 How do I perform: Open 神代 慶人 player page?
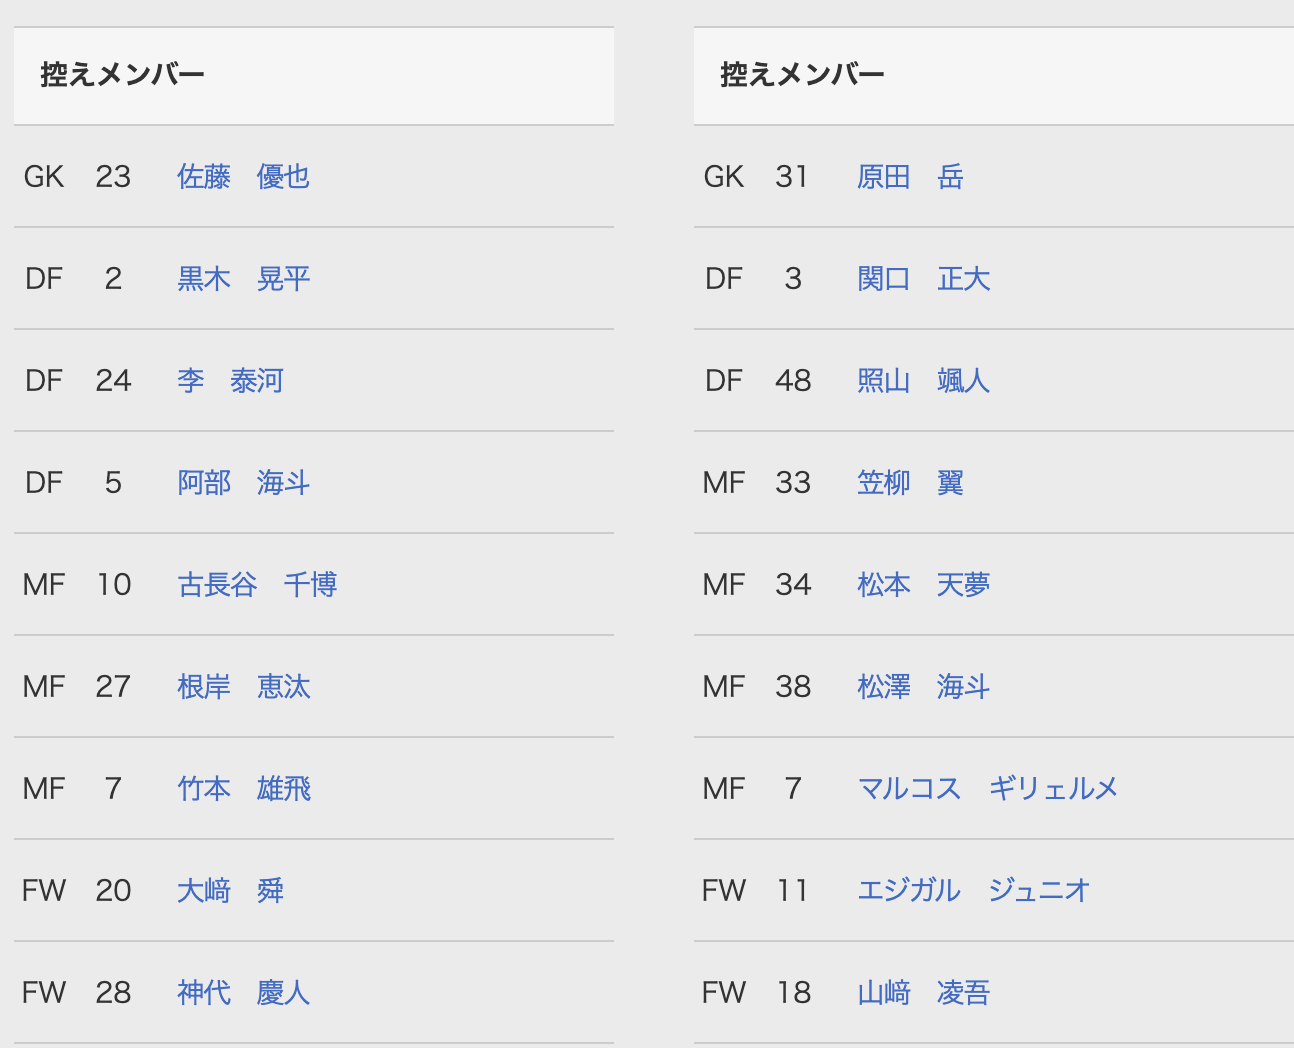point(243,993)
